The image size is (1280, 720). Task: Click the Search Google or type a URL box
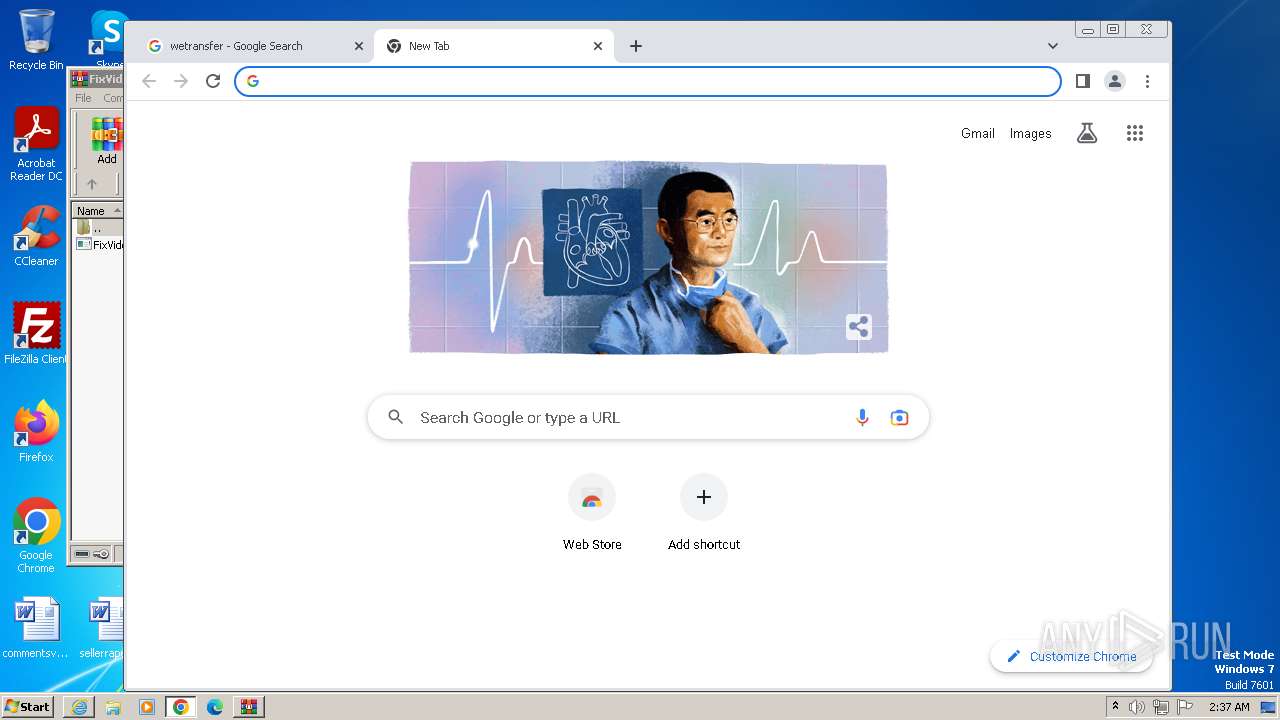648,418
